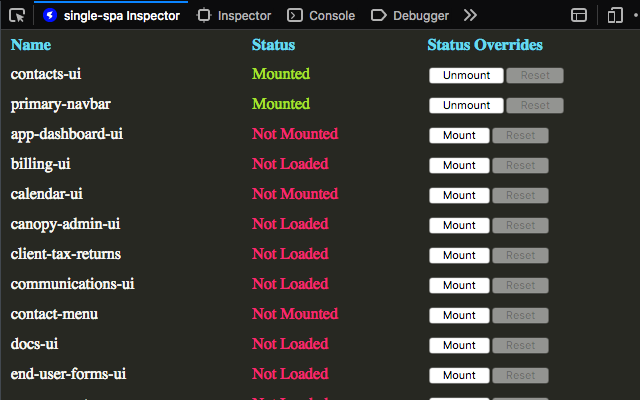Viewport: 640px width, 400px height.
Task: Mount the contact-menu application
Action: tap(459, 316)
